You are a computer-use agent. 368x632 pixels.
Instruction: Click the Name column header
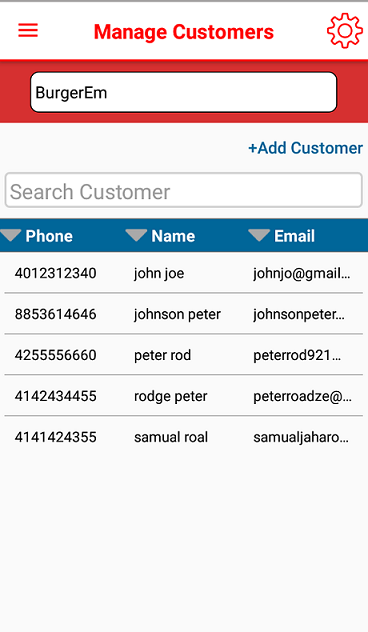point(173,236)
